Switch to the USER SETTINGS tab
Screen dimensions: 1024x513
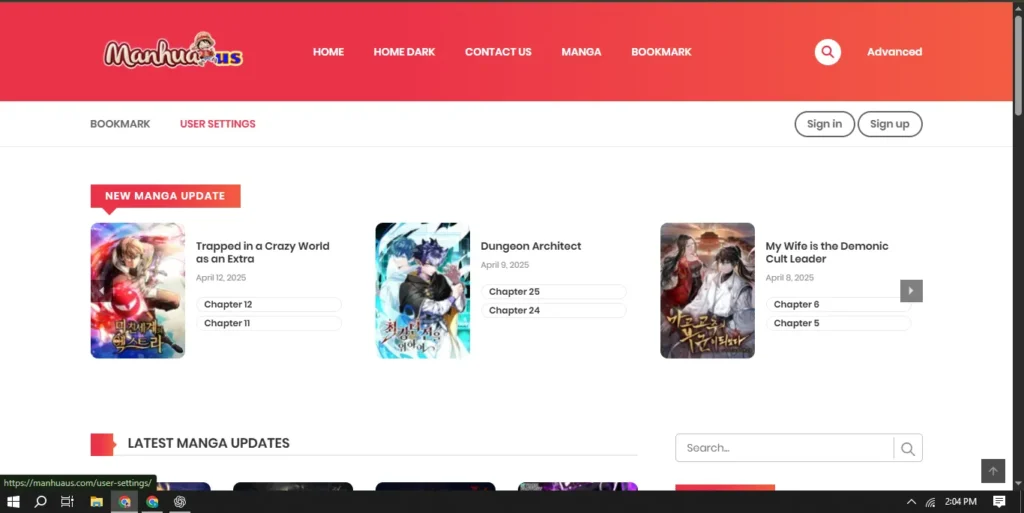pyautogui.click(x=217, y=124)
